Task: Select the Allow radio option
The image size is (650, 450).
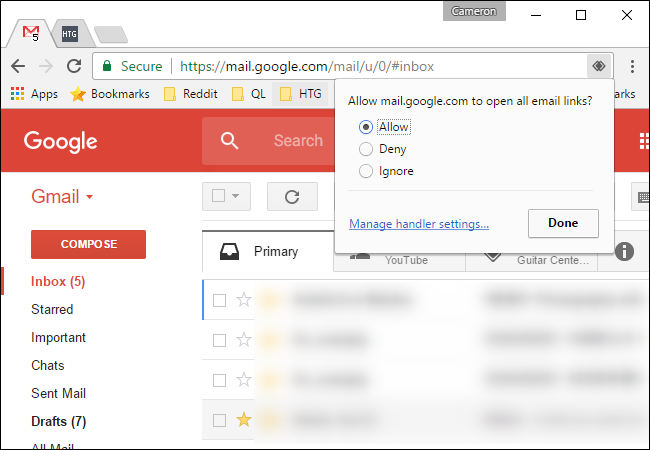Action: (x=366, y=127)
